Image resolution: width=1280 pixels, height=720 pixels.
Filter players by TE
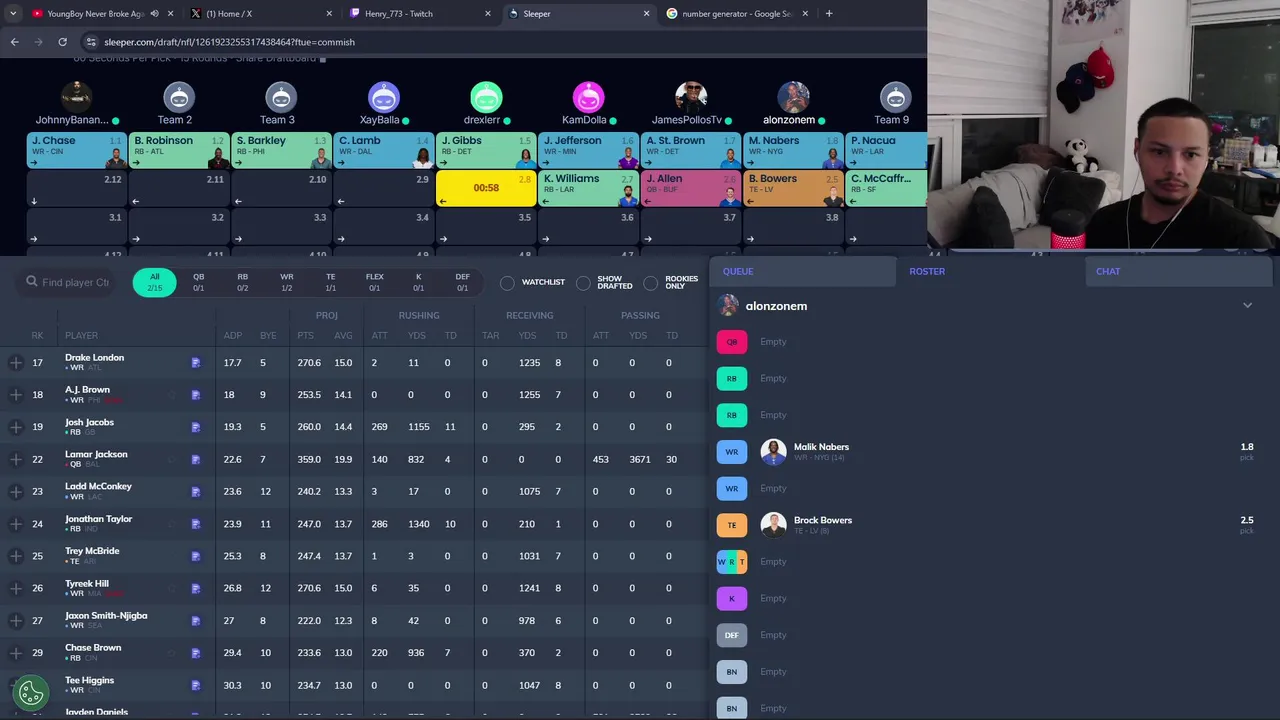[330, 282]
